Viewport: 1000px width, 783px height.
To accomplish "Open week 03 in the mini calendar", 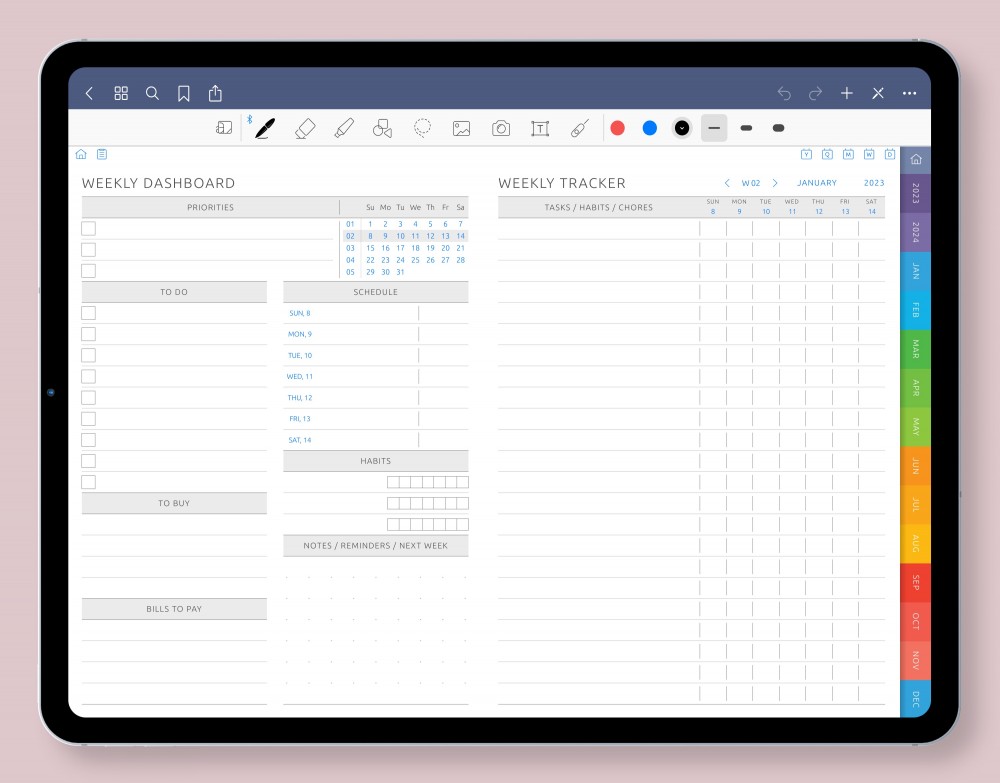I will (x=350, y=248).
